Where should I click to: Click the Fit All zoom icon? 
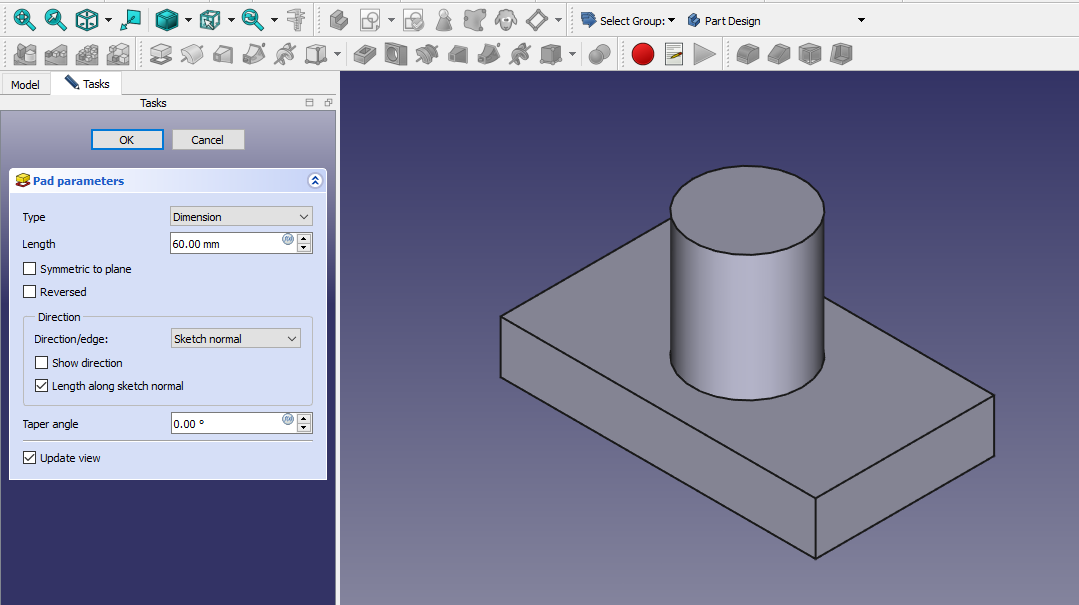tap(24, 19)
